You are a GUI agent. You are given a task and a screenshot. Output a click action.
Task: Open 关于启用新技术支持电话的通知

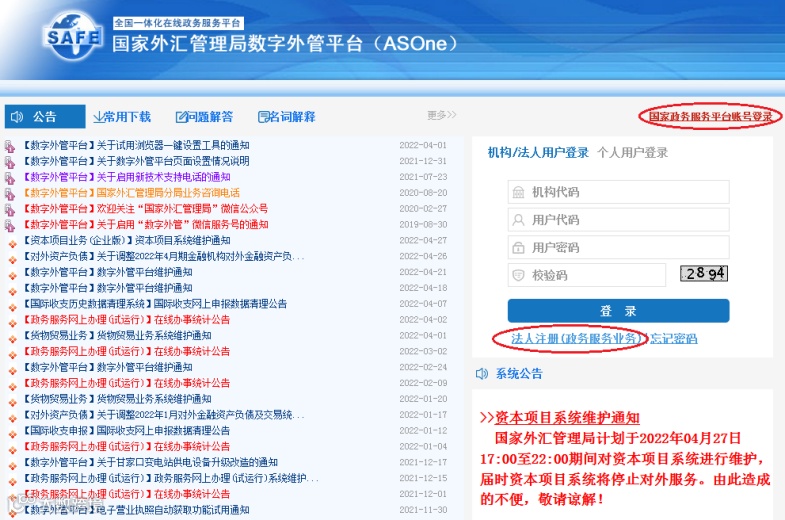(127, 177)
